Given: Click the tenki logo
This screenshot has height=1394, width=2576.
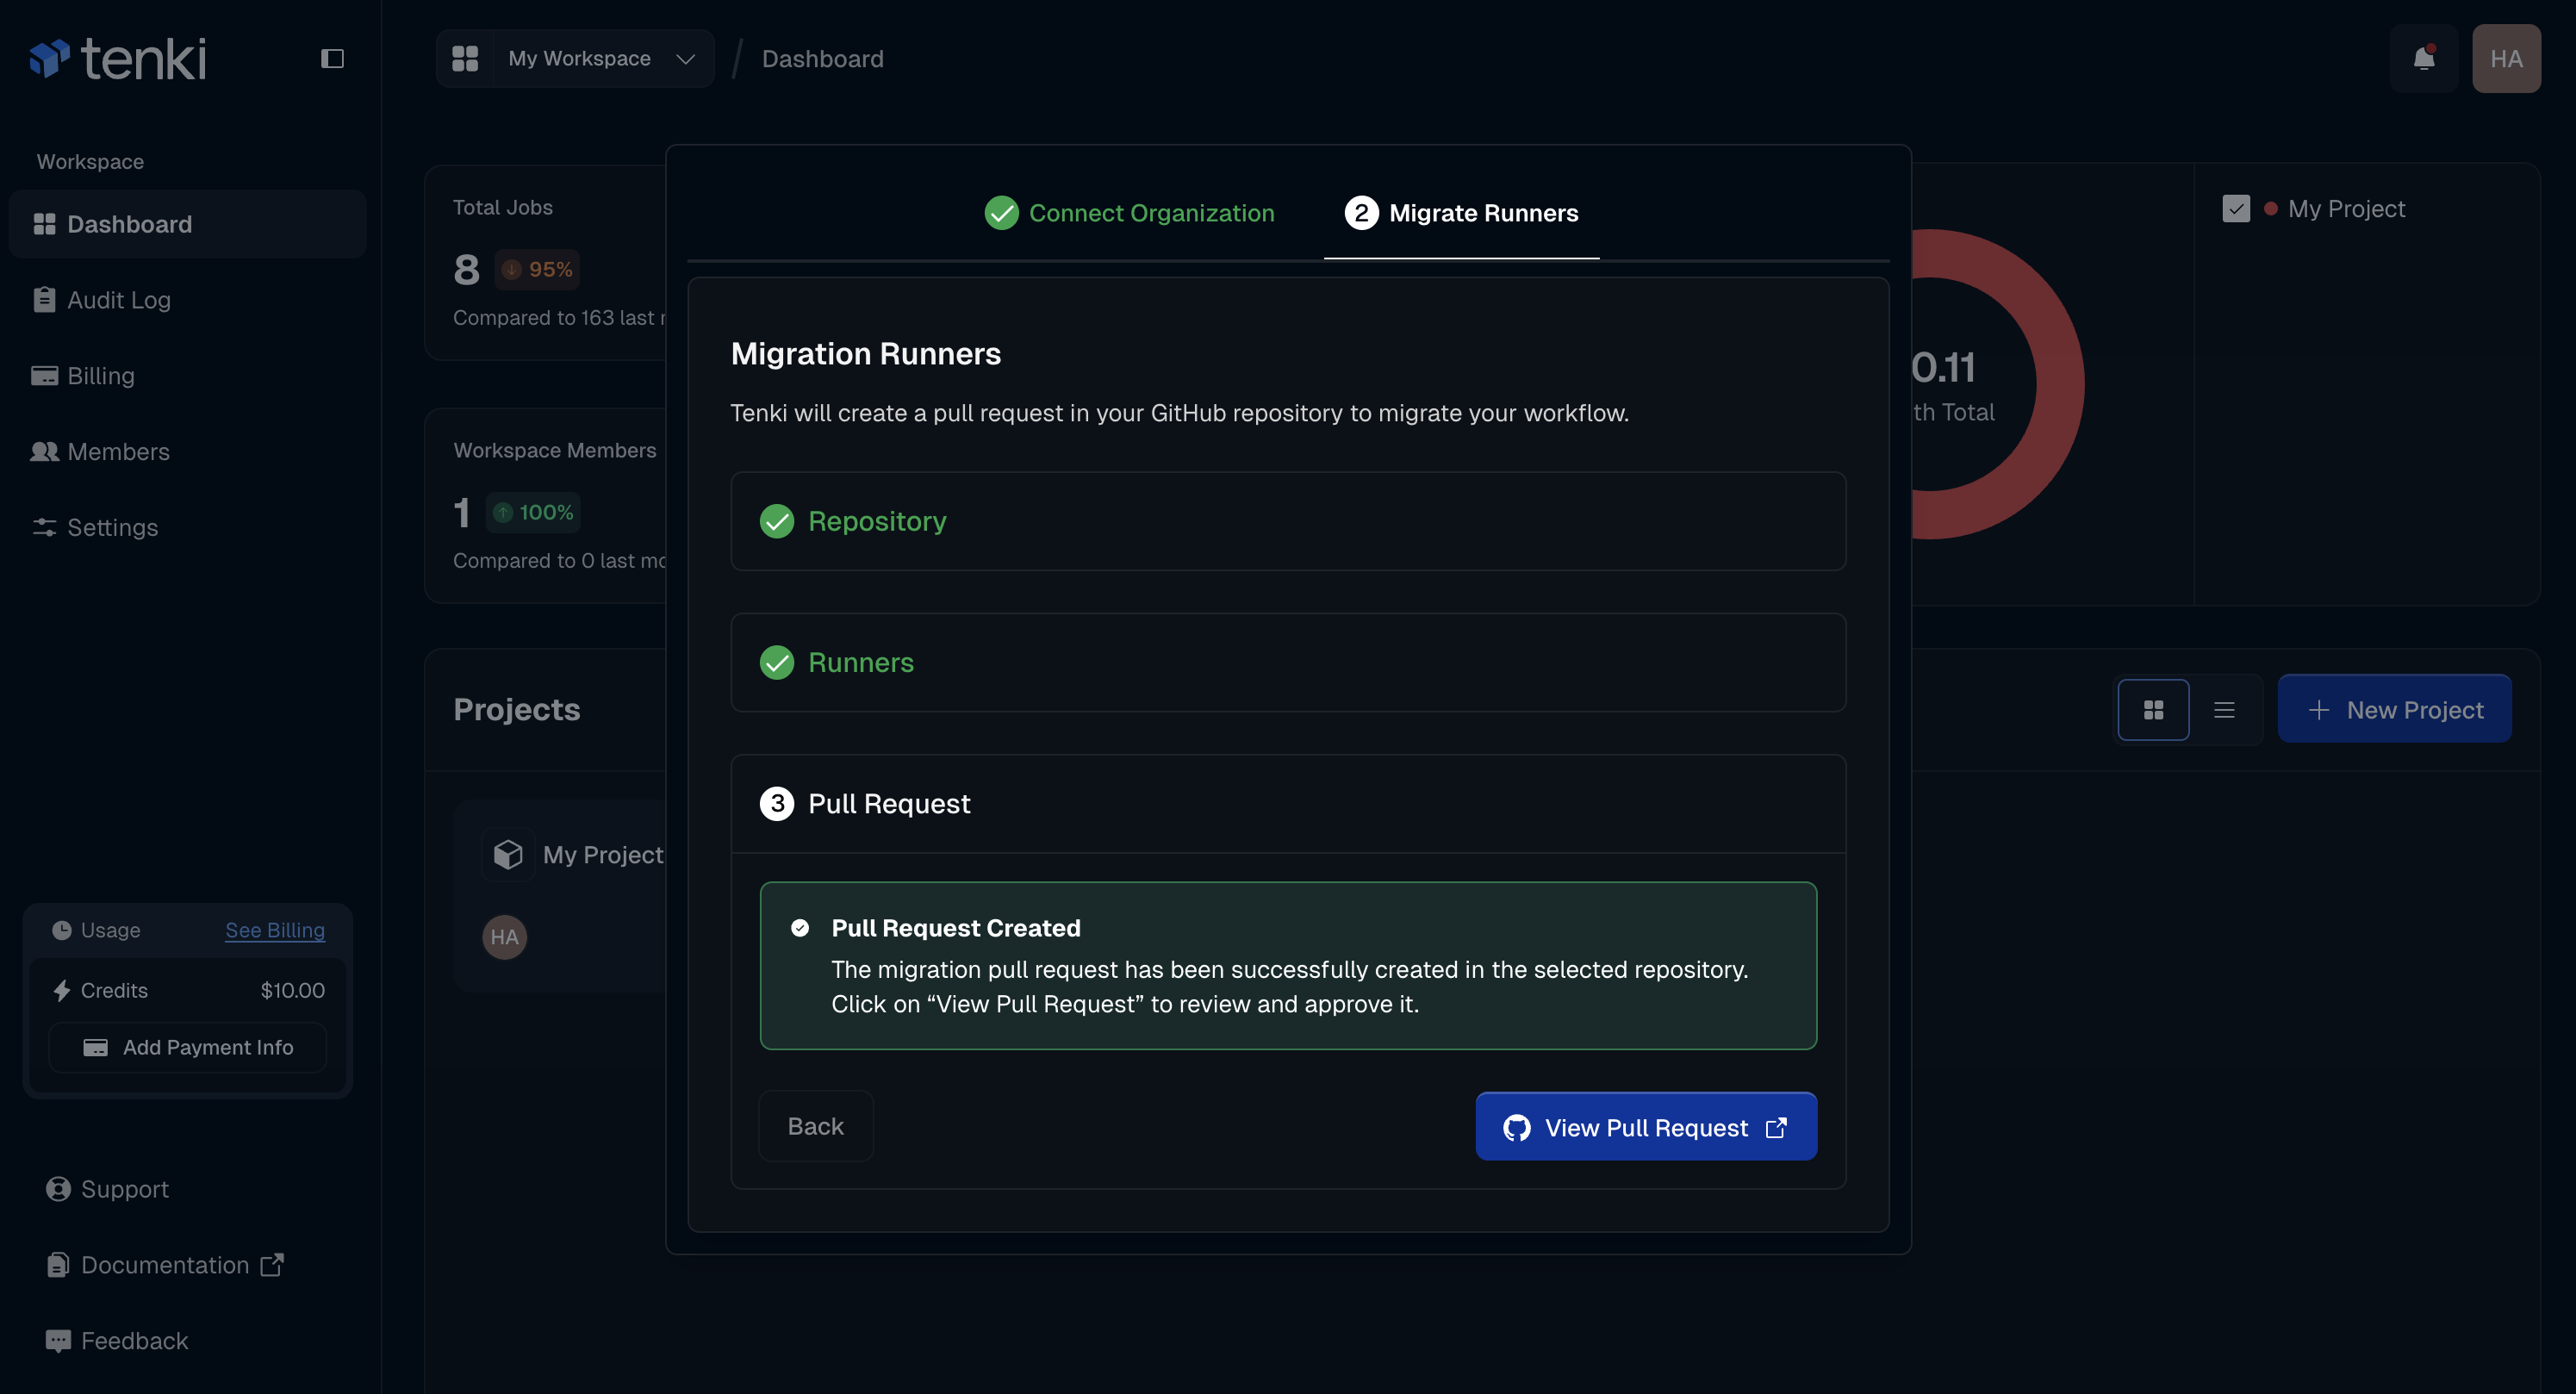Looking at the screenshot, I should point(118,58).
